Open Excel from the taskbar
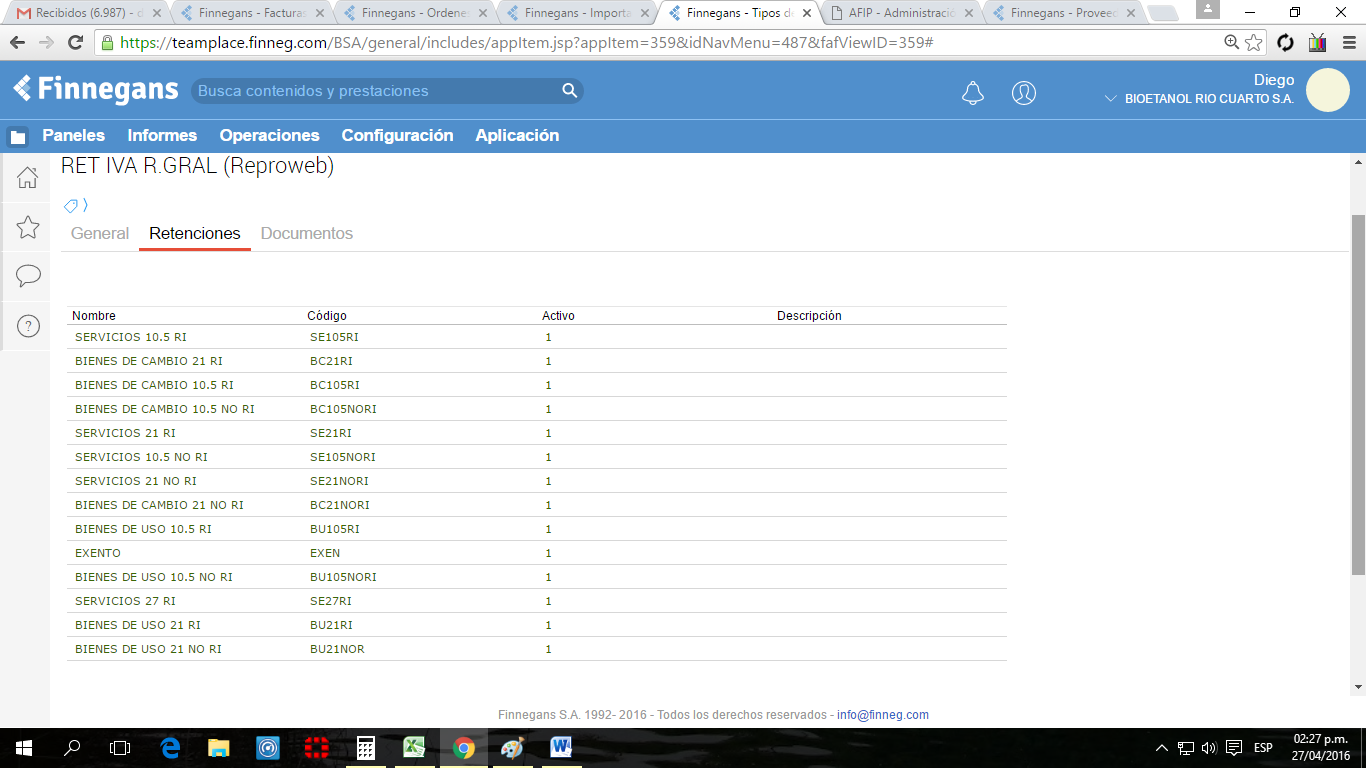 coord(414,747)
